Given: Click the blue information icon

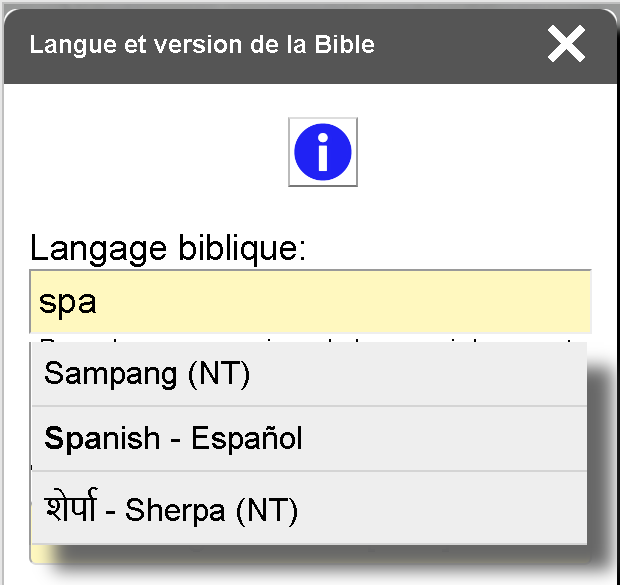Looking at the screenshot, I should 322,152.
